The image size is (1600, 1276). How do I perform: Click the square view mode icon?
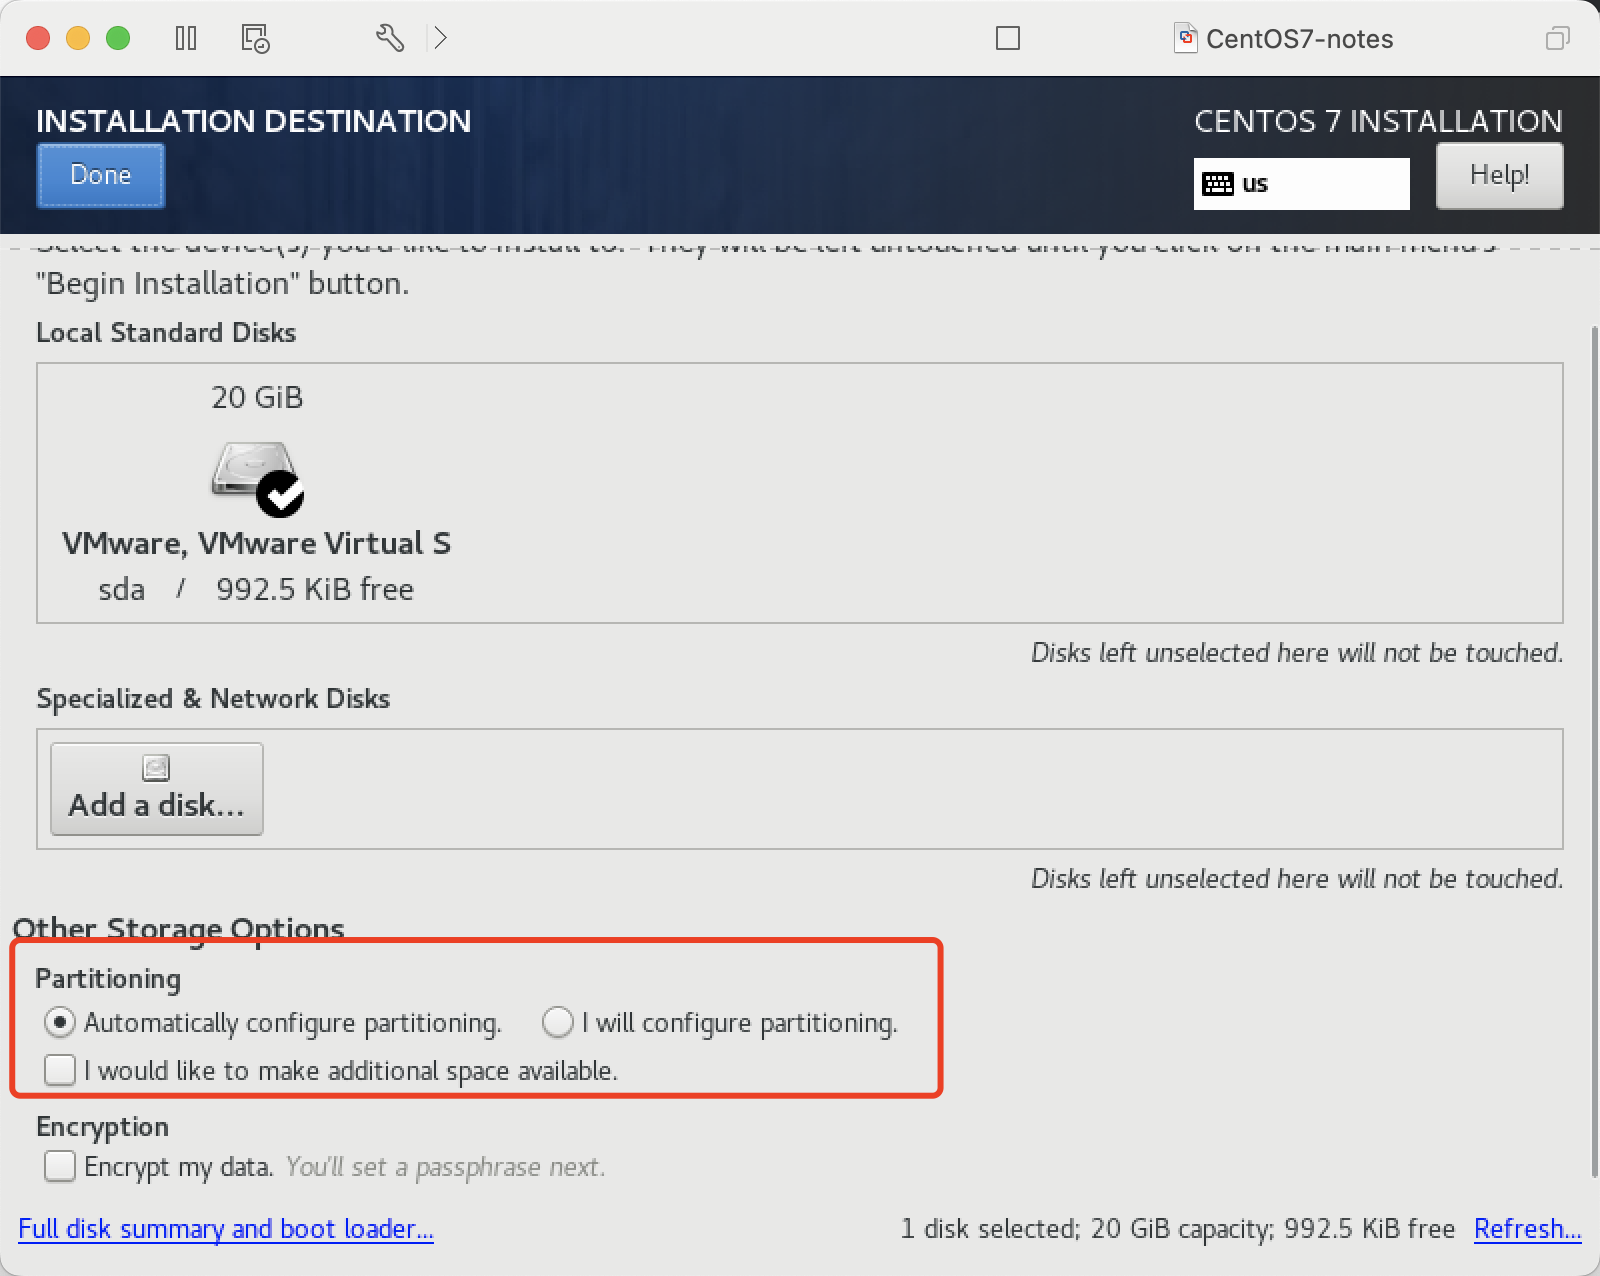coord(1008,38)
